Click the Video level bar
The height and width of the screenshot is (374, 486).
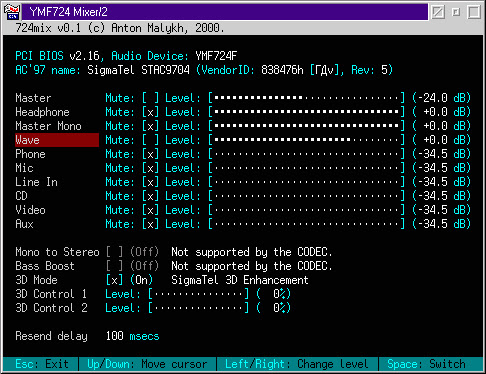point(307,210)
